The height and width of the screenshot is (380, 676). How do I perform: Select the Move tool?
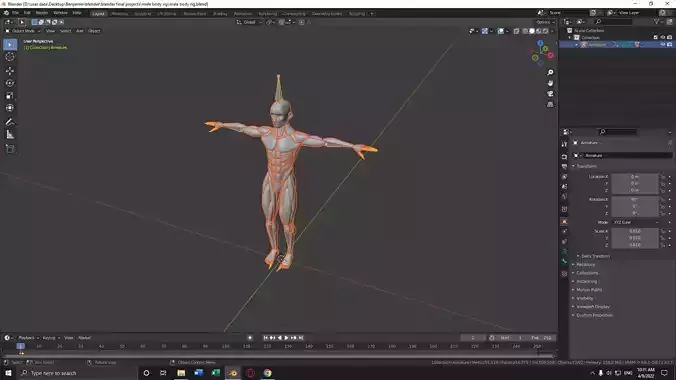pyautogui.click(x=10, y=71)
